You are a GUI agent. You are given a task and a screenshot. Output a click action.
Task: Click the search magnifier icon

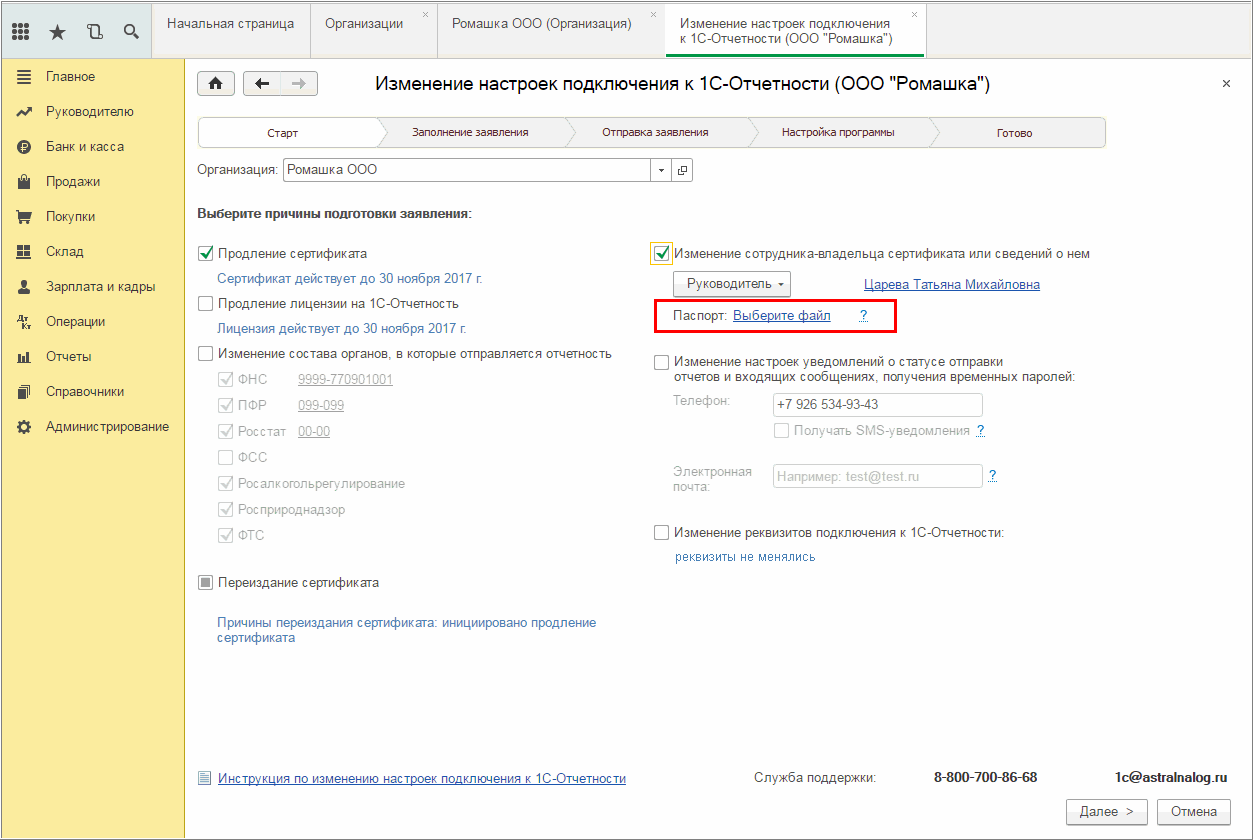pos(131,31)
